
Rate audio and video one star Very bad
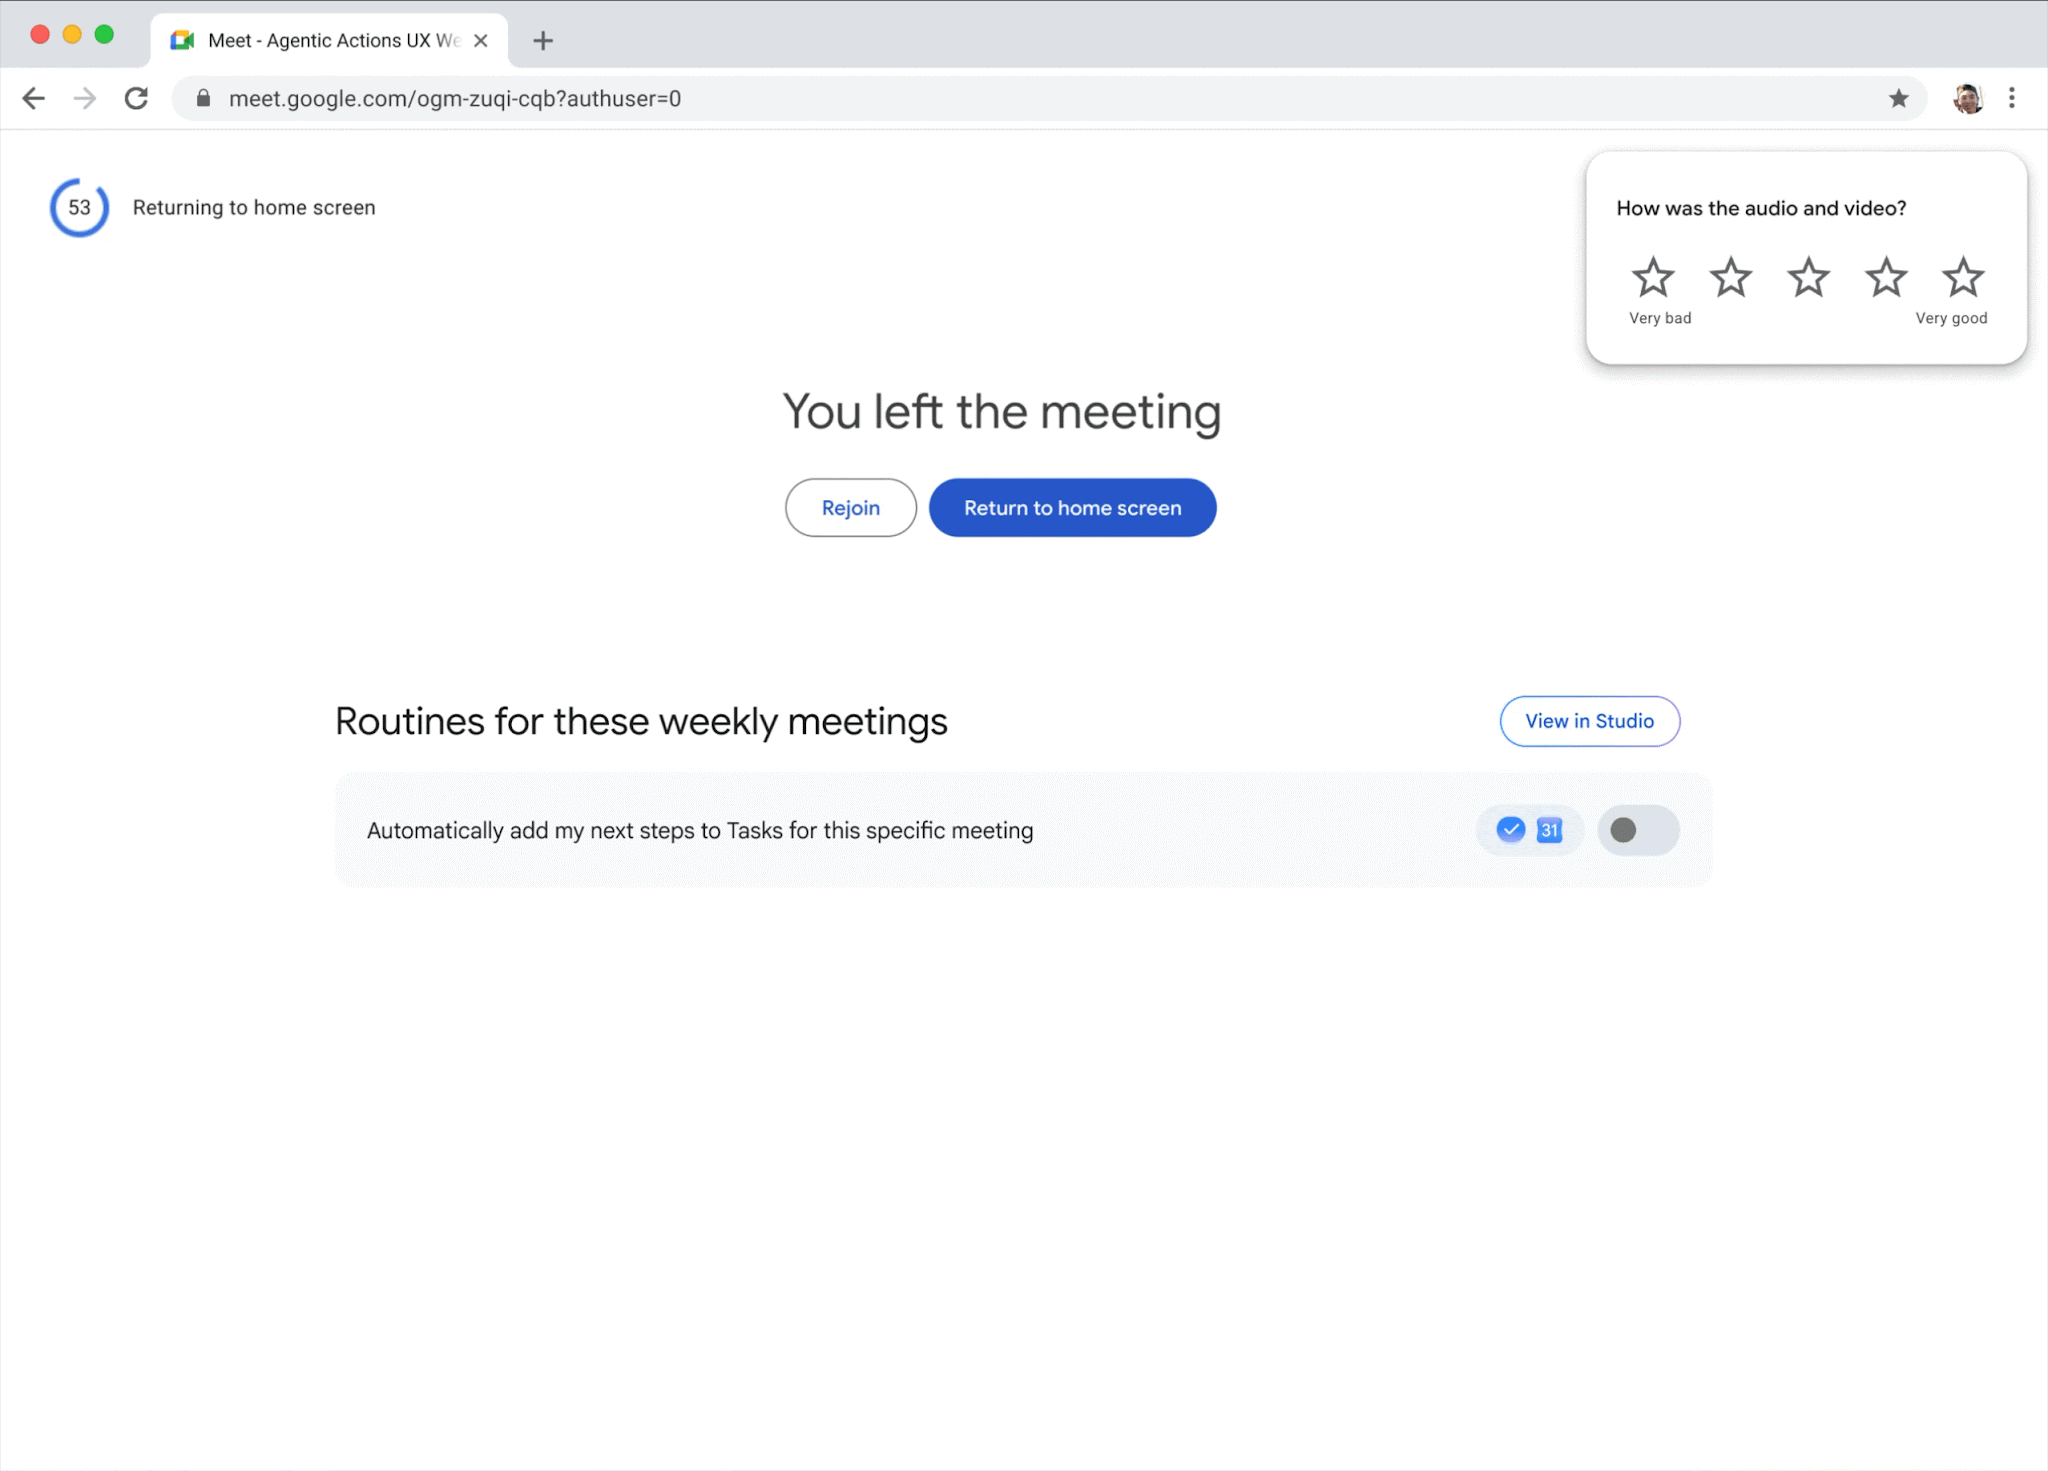(x=1653, y=277)
